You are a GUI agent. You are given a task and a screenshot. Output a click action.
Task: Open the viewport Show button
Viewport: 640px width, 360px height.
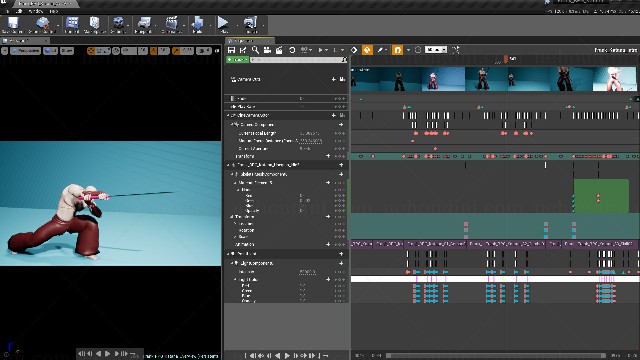[67, 51]
